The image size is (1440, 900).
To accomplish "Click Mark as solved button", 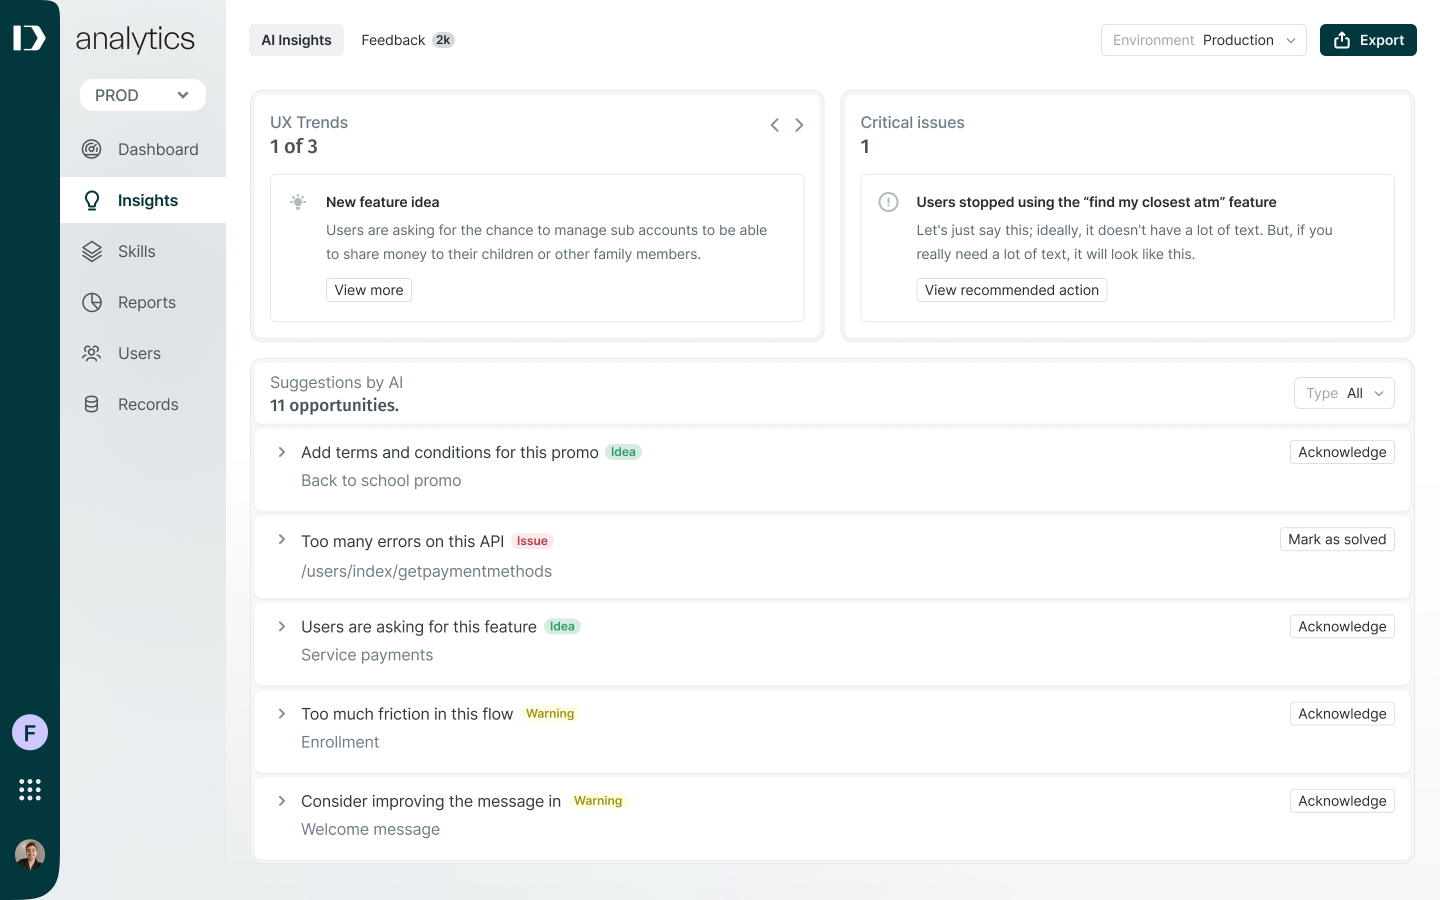I will [1337, 539].
